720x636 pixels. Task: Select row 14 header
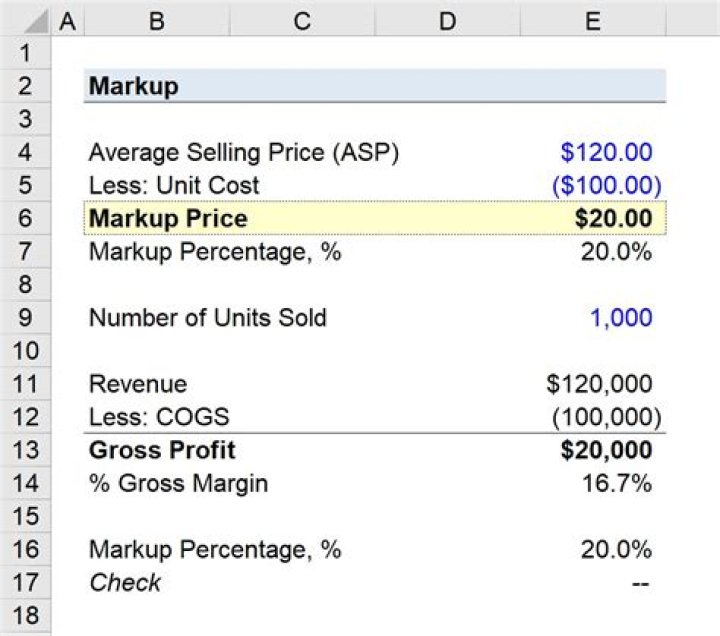point(25,483)
